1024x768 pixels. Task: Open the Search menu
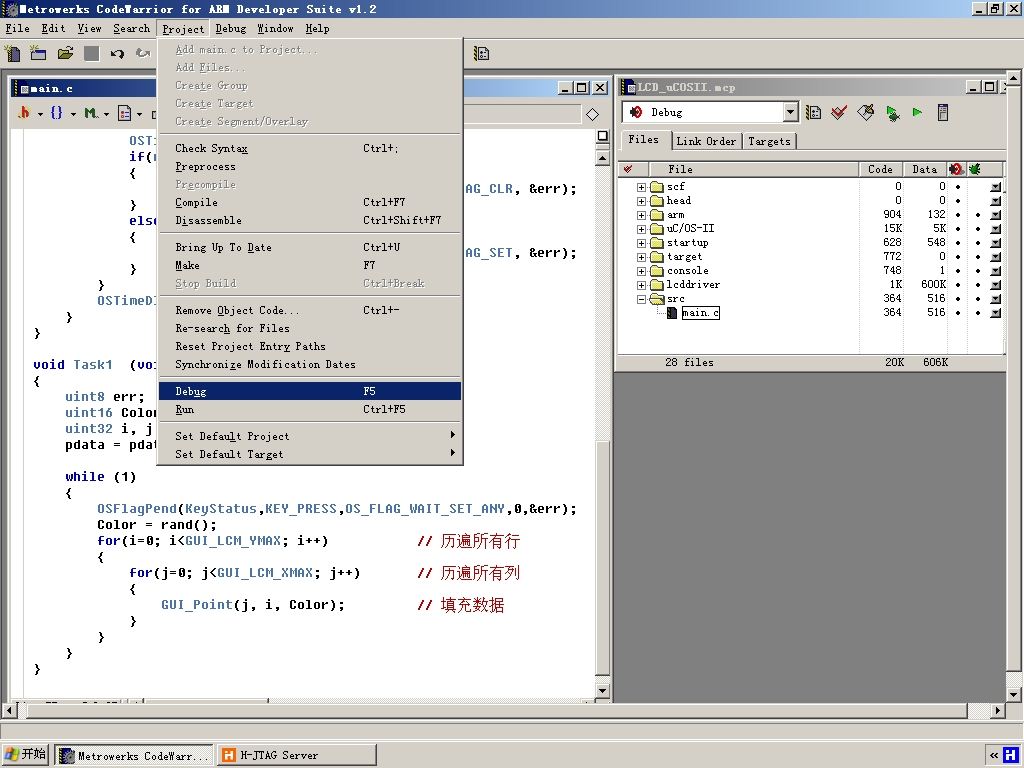click(x=131, y=29)
